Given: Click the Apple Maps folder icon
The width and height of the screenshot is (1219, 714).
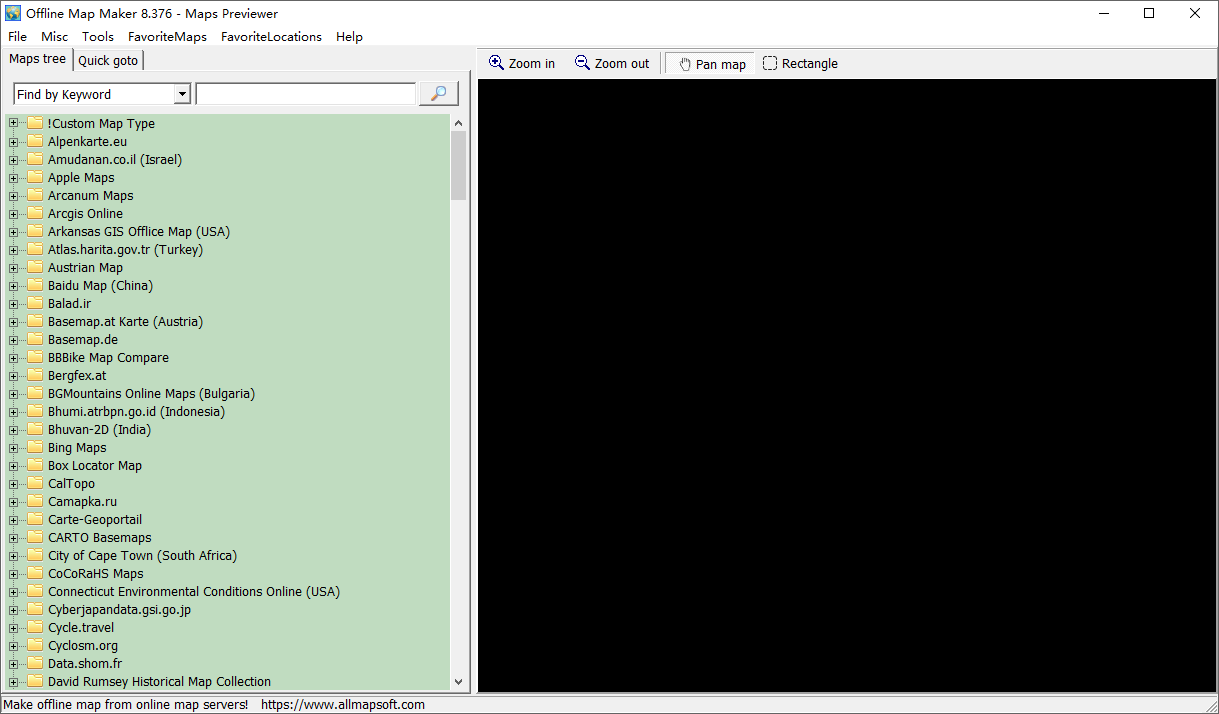Looking at the screenshot, I should point(35,178).
